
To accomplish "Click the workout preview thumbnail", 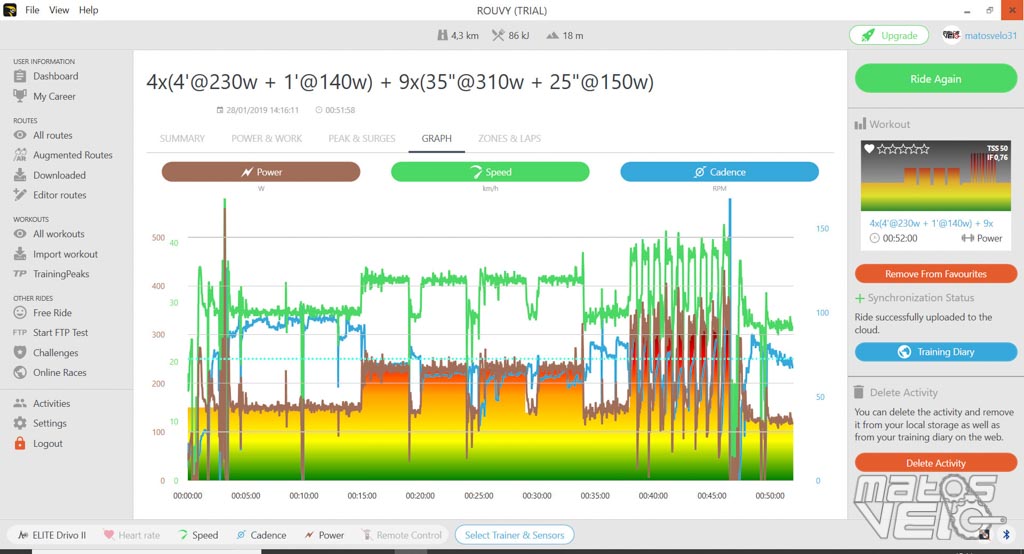I will pos(935,176).
